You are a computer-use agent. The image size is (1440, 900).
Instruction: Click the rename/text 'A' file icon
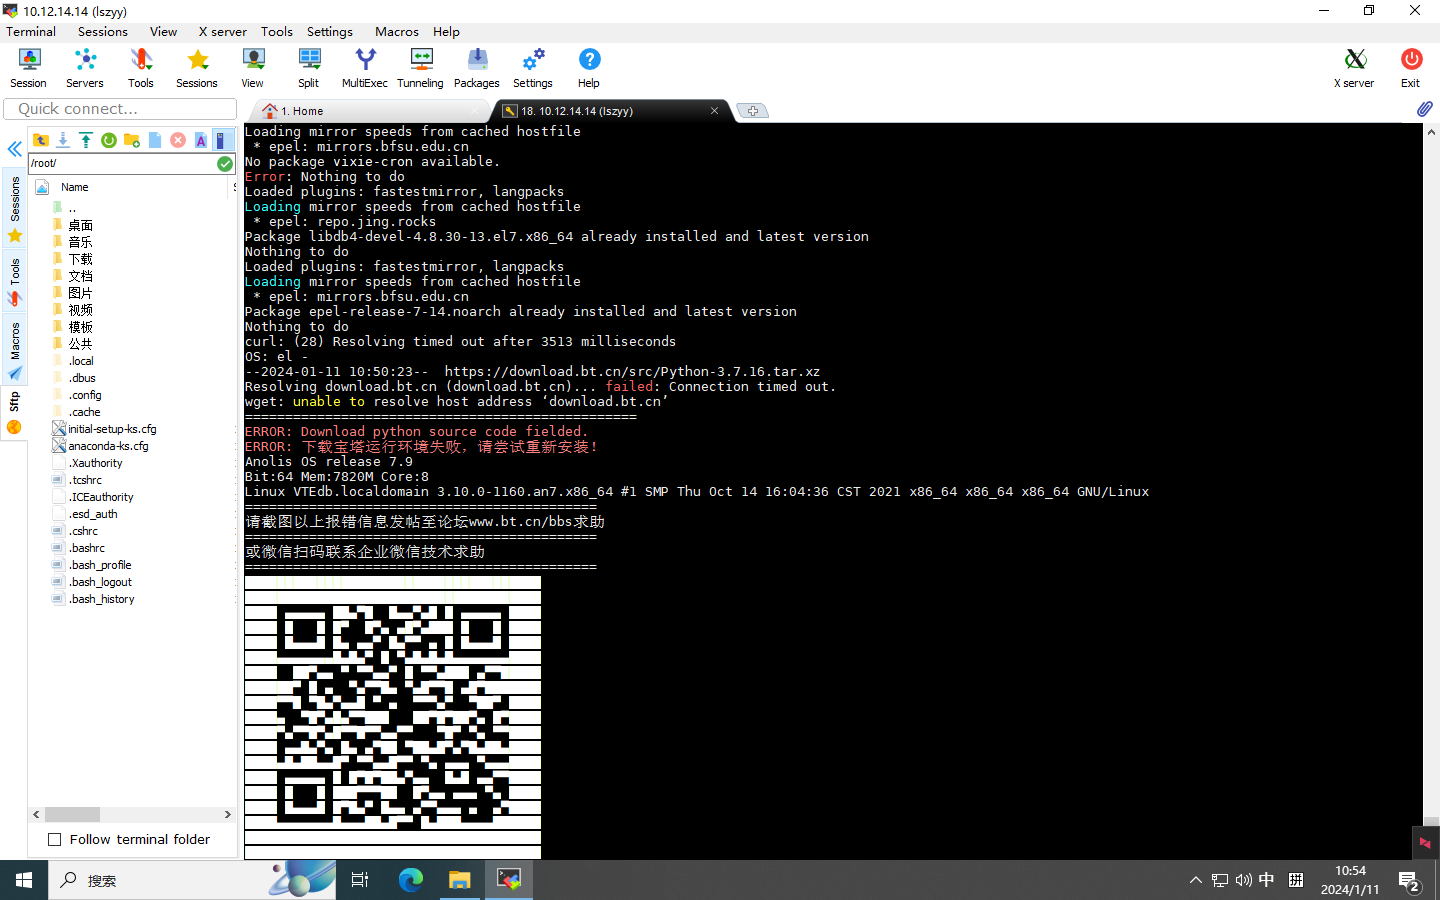click(x=201, y=140)
